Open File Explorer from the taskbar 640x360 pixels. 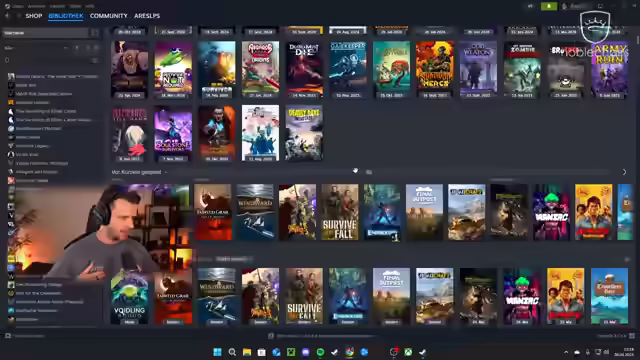click(247, 352)
